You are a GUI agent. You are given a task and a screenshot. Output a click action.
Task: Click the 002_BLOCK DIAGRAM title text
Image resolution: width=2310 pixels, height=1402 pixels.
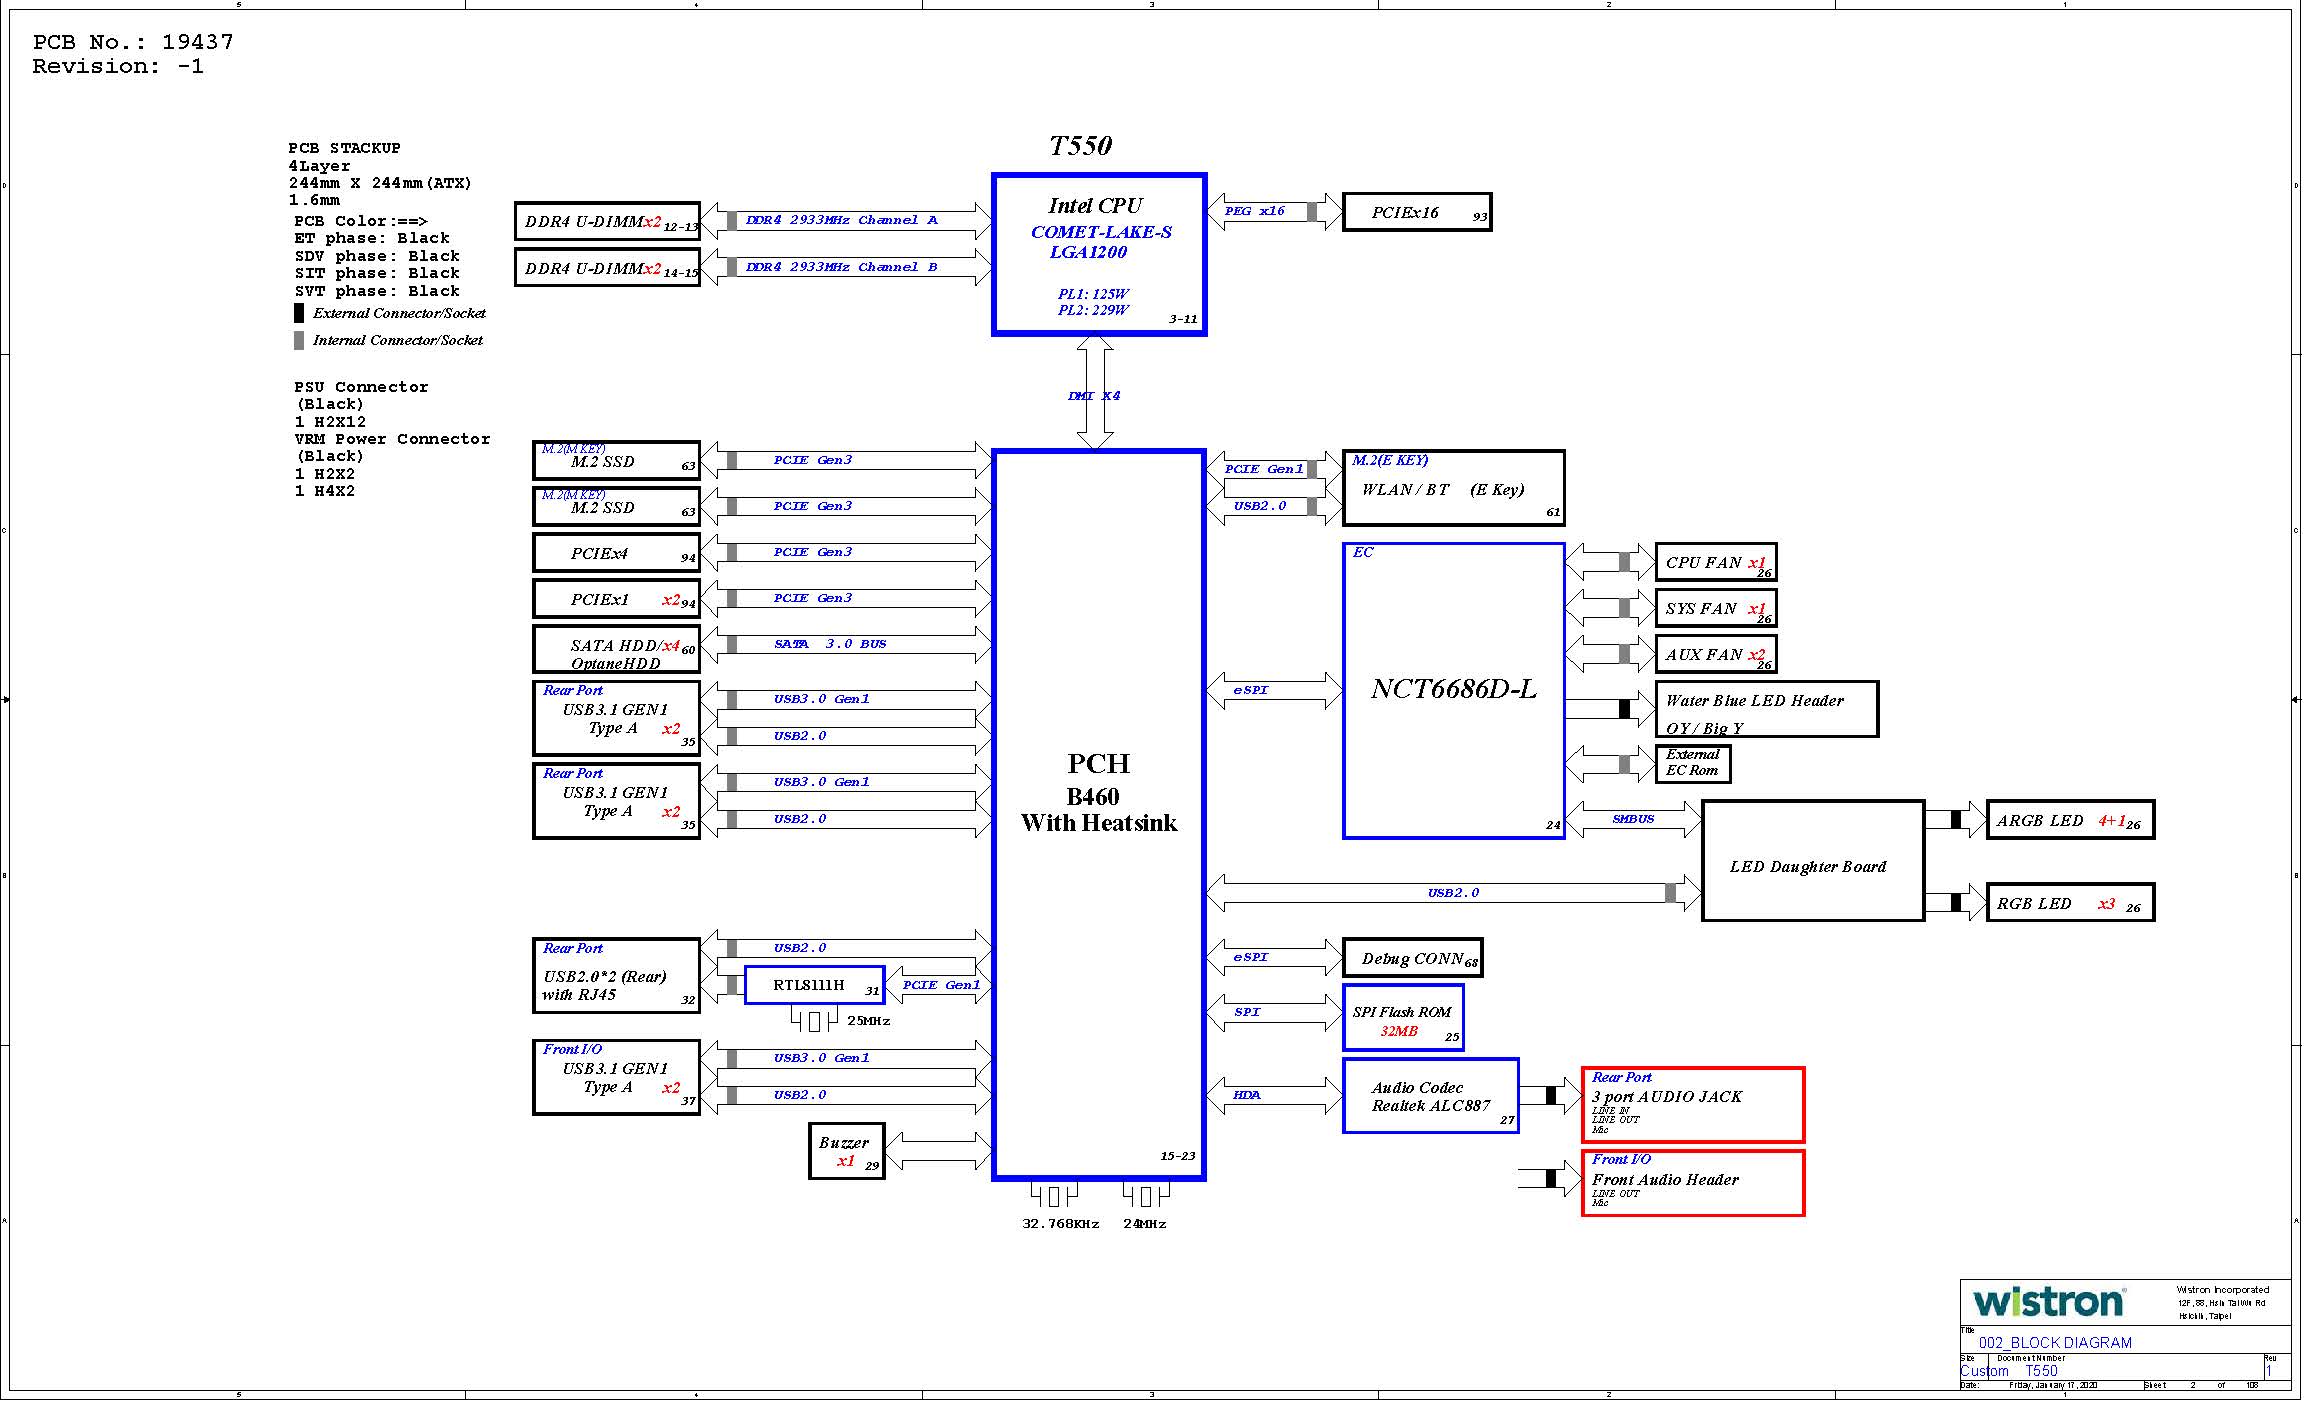click(2055, 1342)
